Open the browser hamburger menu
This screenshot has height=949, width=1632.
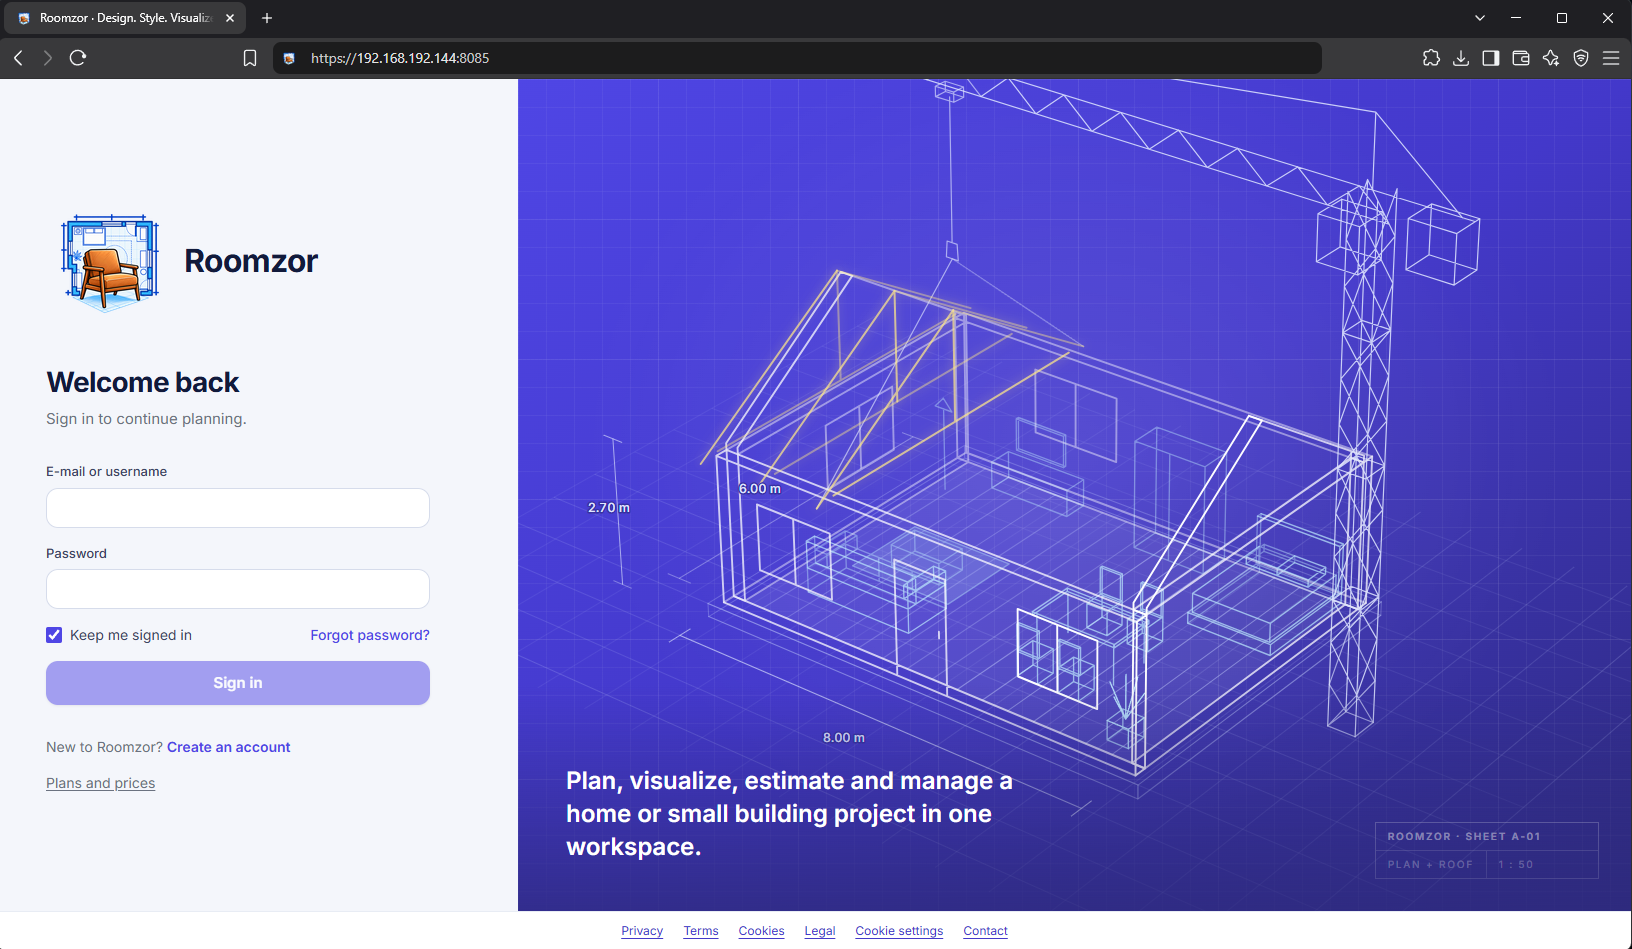pyautogui.click(x=1611, y=58)
